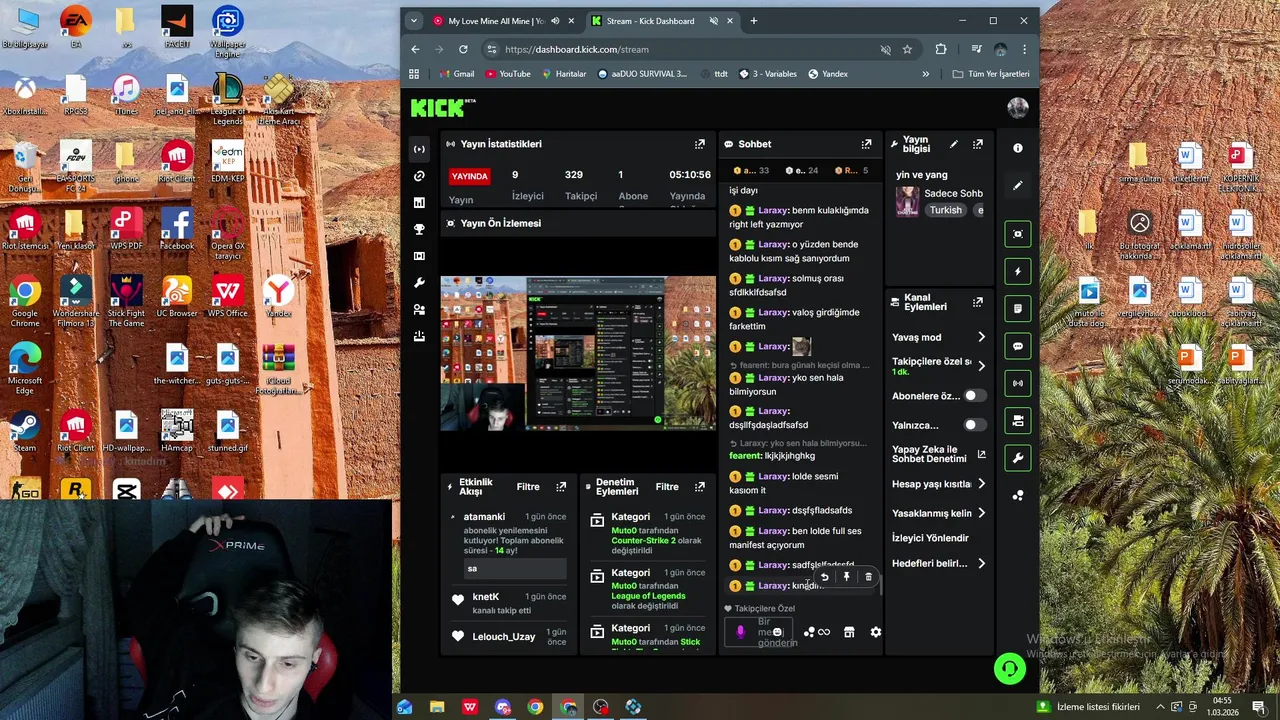This screenshot has width=1280, height=720.
Task: Open the wrench settings icon in left sidebar
Action: coord(419,283)
